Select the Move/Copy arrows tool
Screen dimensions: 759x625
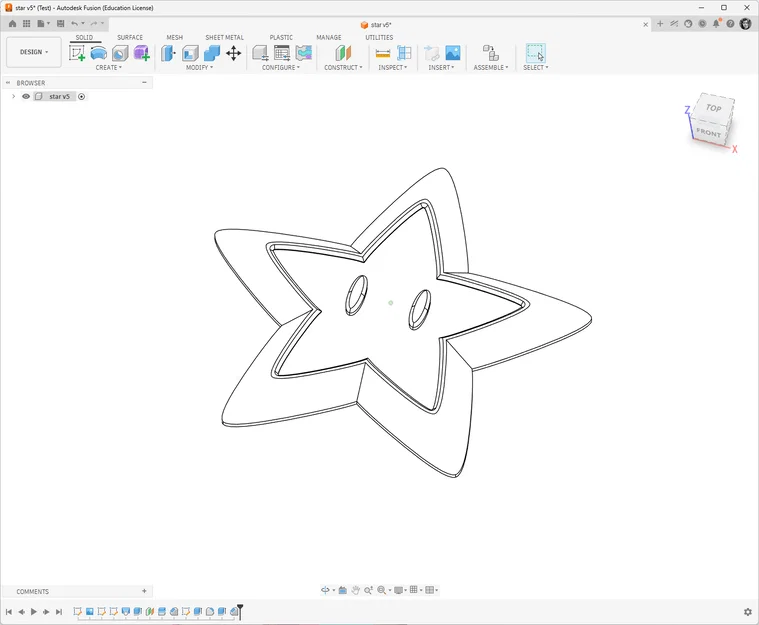[233, 53]
